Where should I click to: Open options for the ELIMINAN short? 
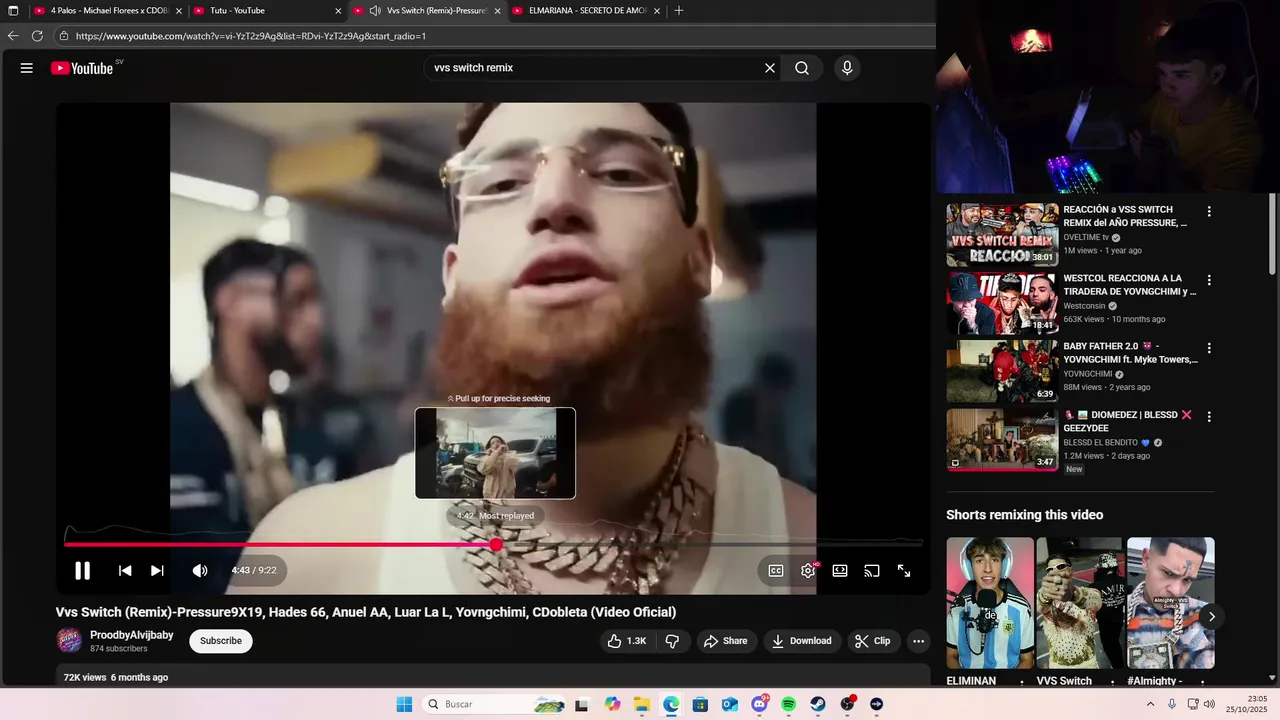[1022, 682]
